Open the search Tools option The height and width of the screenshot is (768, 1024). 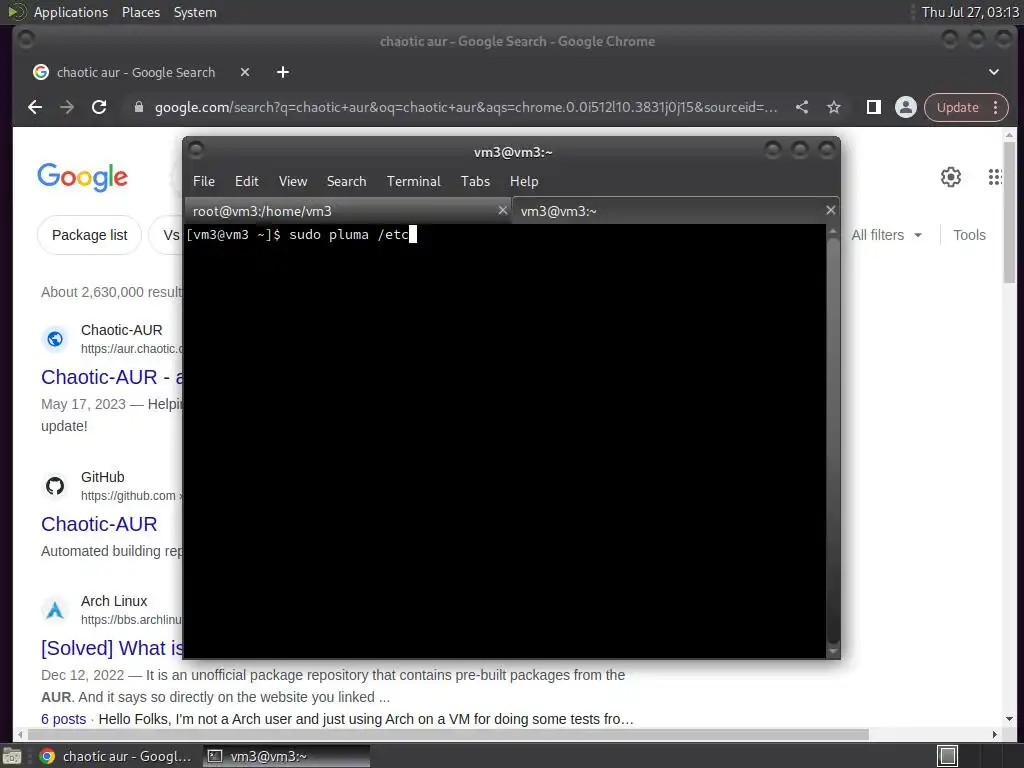click(969, 235)
